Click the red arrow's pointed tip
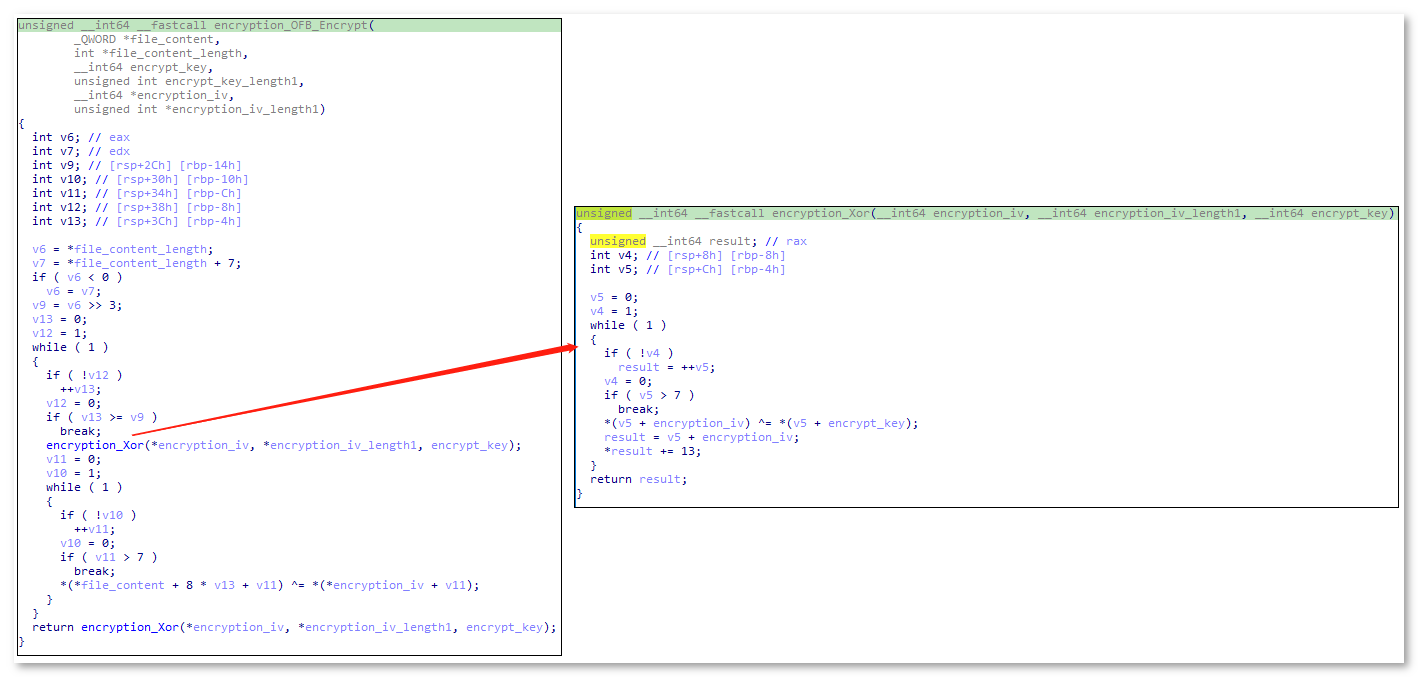 [575, 346]
